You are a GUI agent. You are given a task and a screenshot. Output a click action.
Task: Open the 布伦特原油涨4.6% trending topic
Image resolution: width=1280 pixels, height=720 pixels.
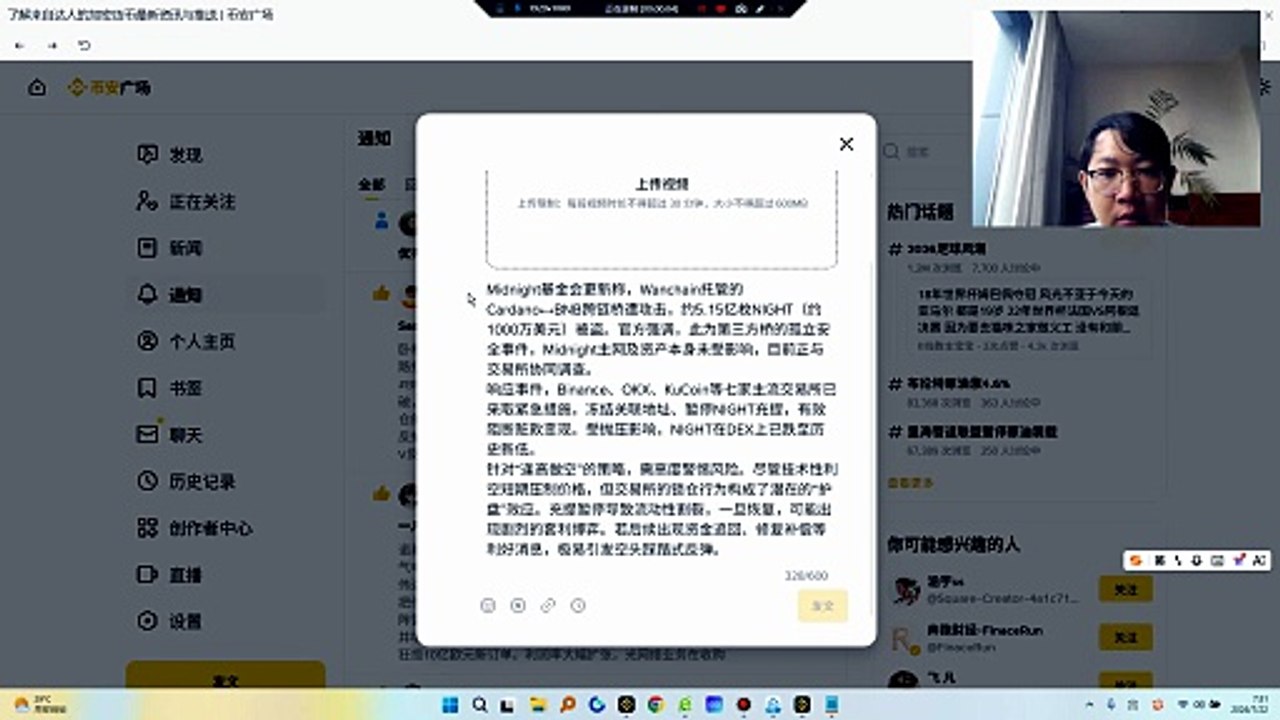[957, 383]
